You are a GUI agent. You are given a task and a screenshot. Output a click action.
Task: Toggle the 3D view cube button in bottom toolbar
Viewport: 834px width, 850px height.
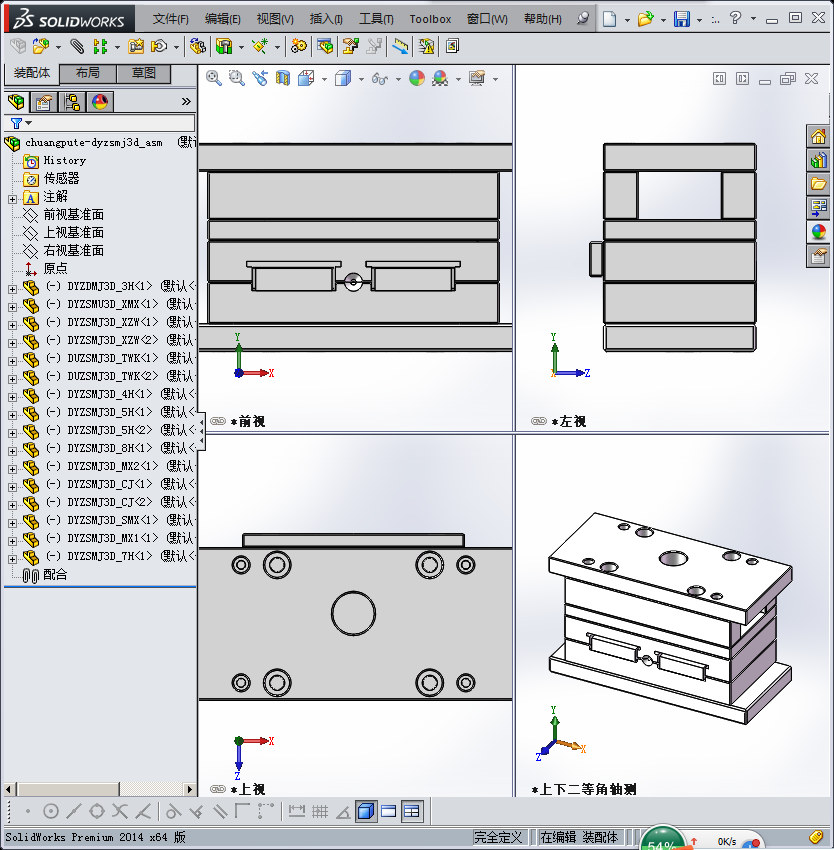pyautogui.click(x=366, y=812)
